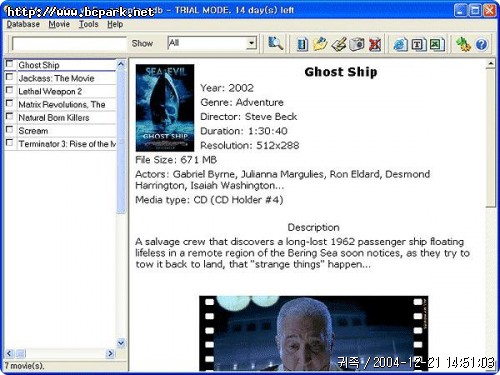Screen dimensions: 500x375
Task: Click the add movie filmstrip icon
Action: [302, 44]
